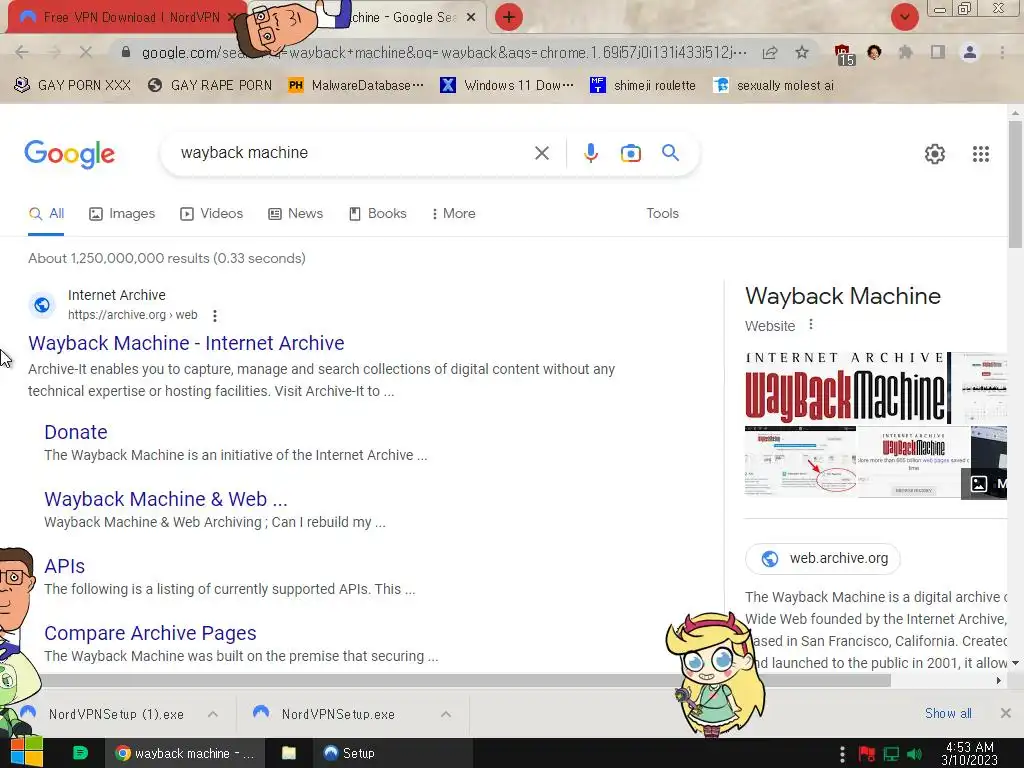
Task: Open Wayback Machine - Internet Archive result
Action: tap(186, 344)
